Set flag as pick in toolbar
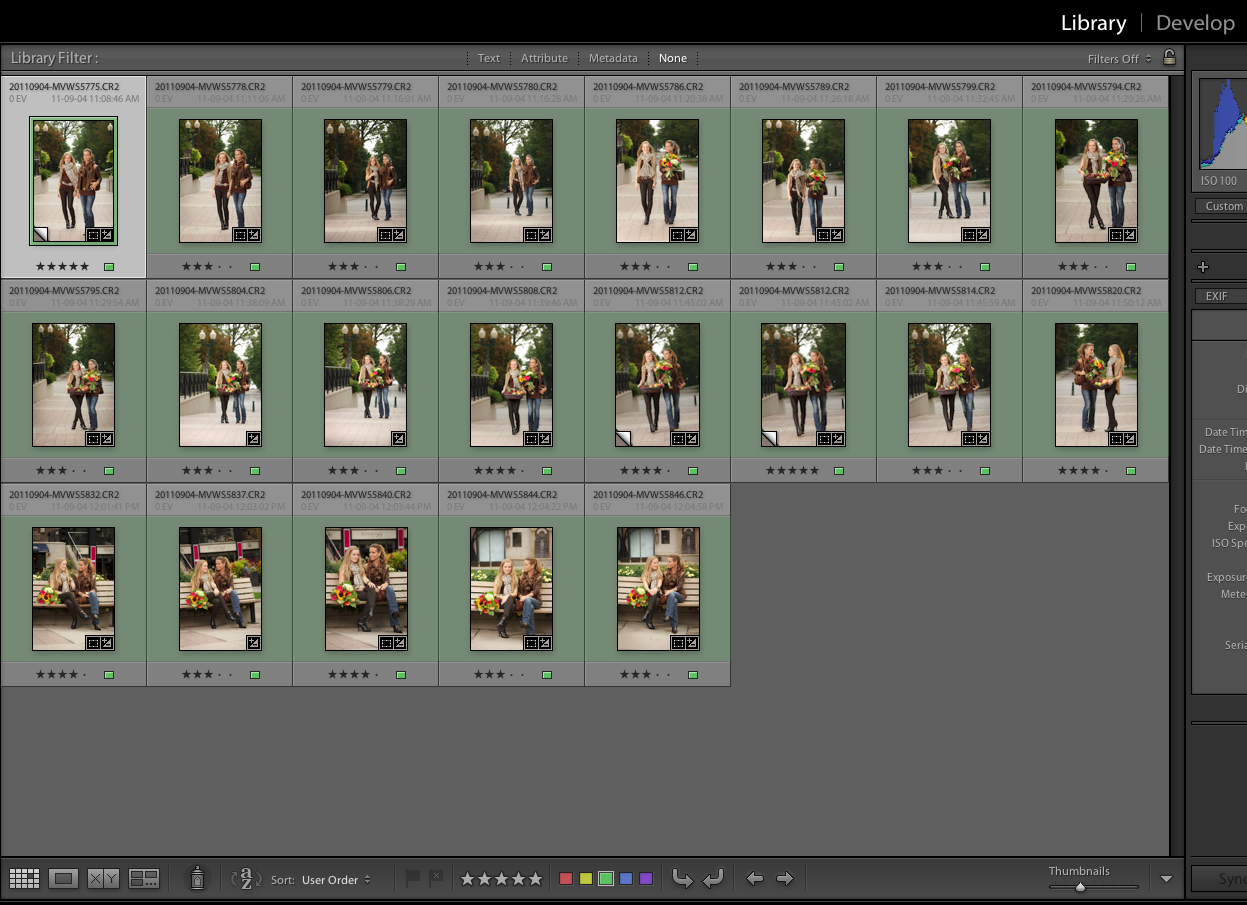The height and width of the screenshot is (905, 1247). 412,878
